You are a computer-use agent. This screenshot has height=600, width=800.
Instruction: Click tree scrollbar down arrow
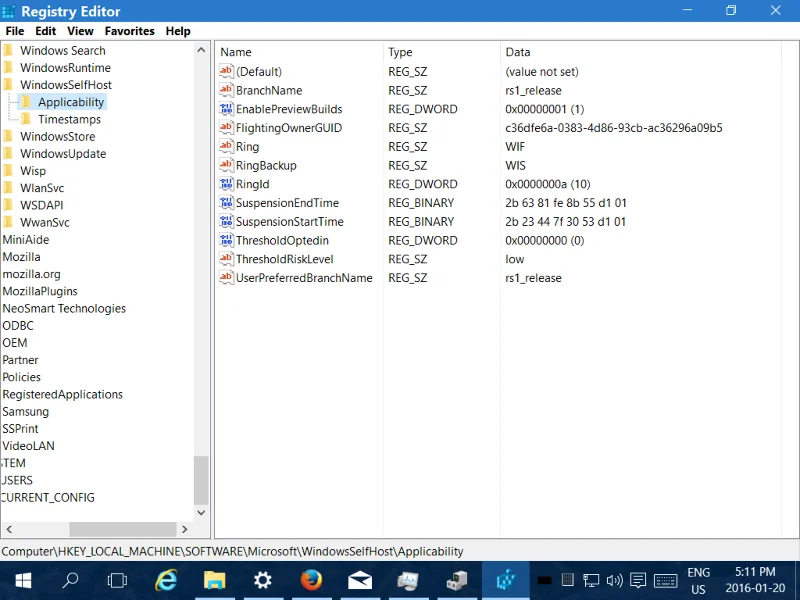click(201, 512)
